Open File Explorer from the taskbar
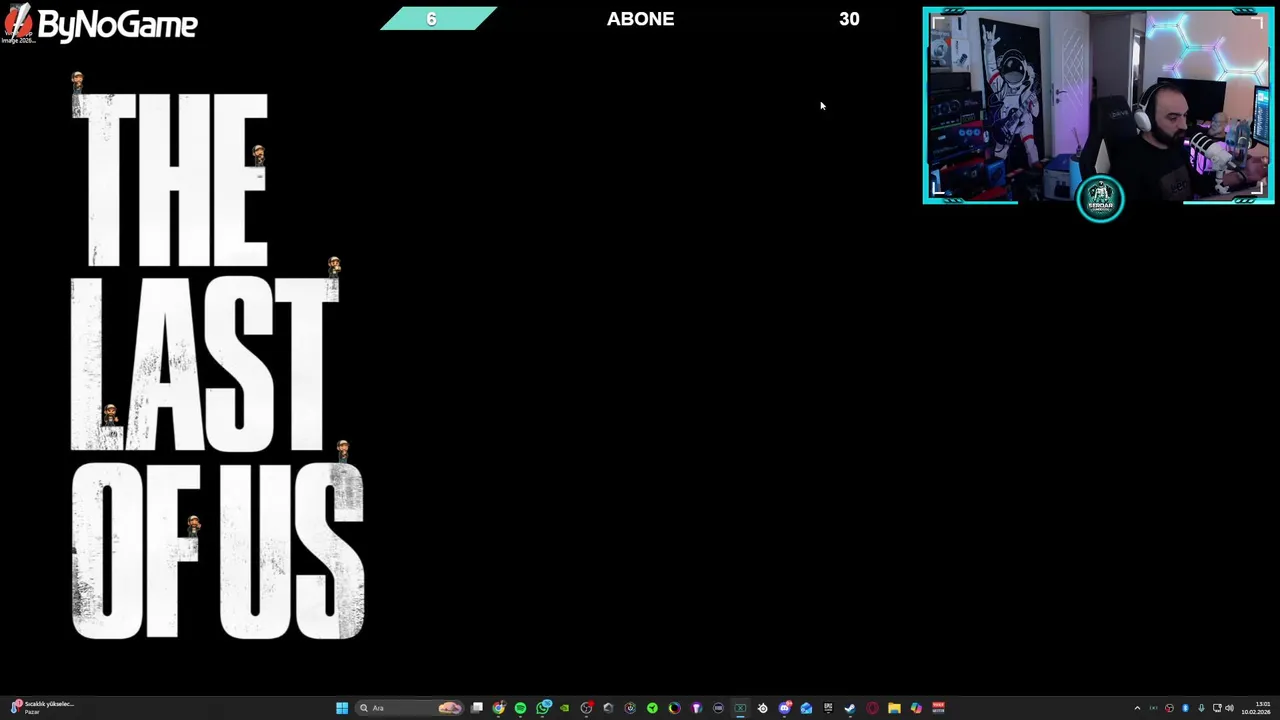Image resolution: width=1280 pixels, height=720 pixels. point(894,708)
